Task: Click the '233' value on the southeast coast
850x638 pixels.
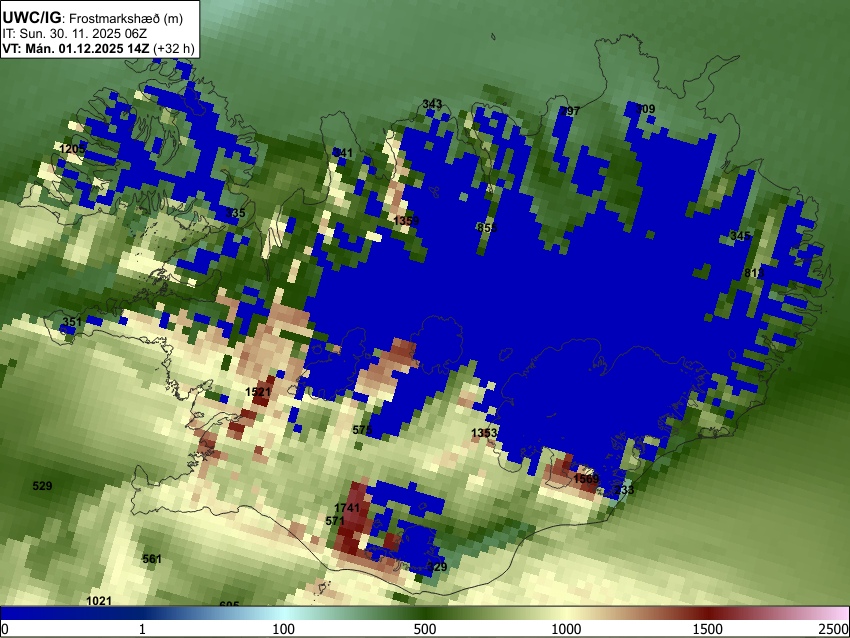Action: click(x=624, y=490)
